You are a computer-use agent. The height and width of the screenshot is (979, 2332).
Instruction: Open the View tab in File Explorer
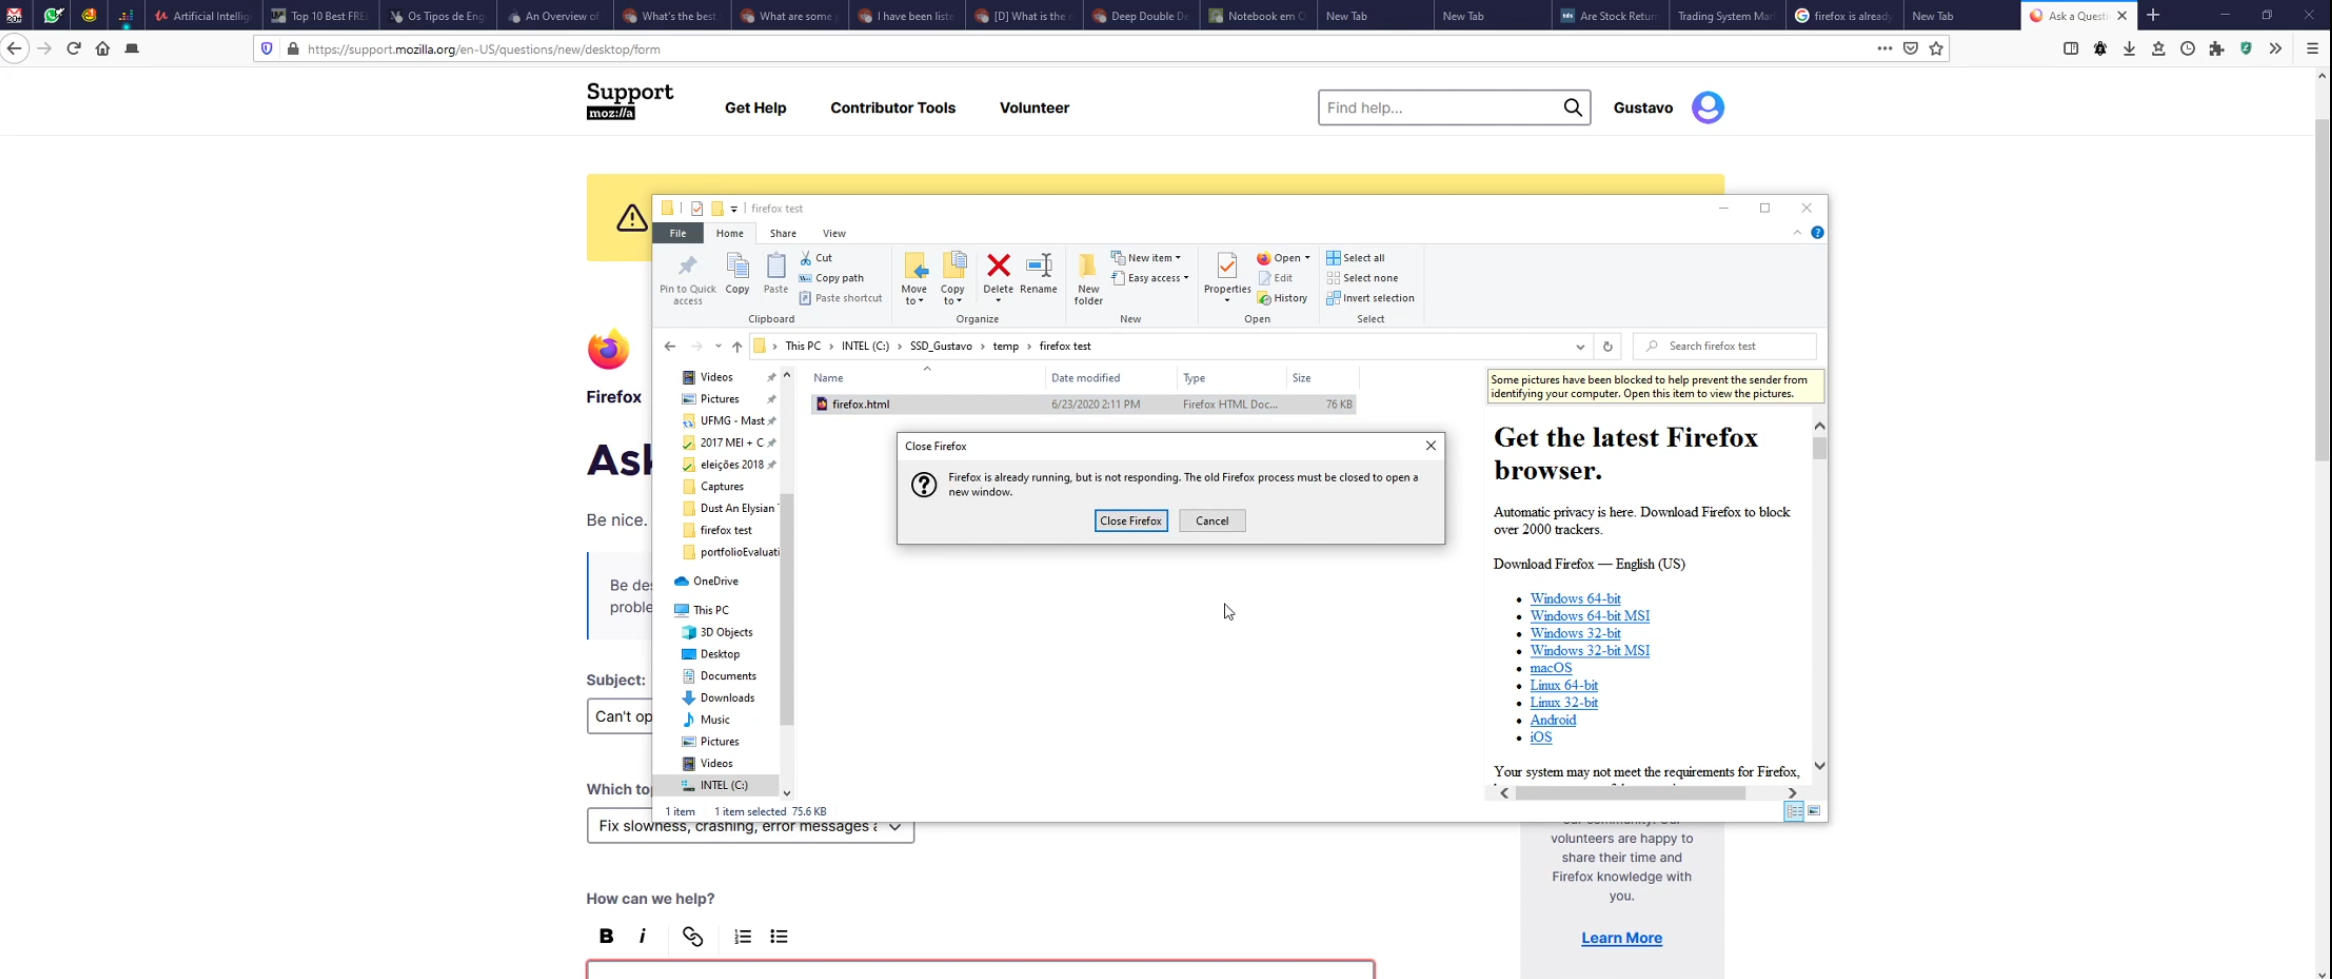834,233
